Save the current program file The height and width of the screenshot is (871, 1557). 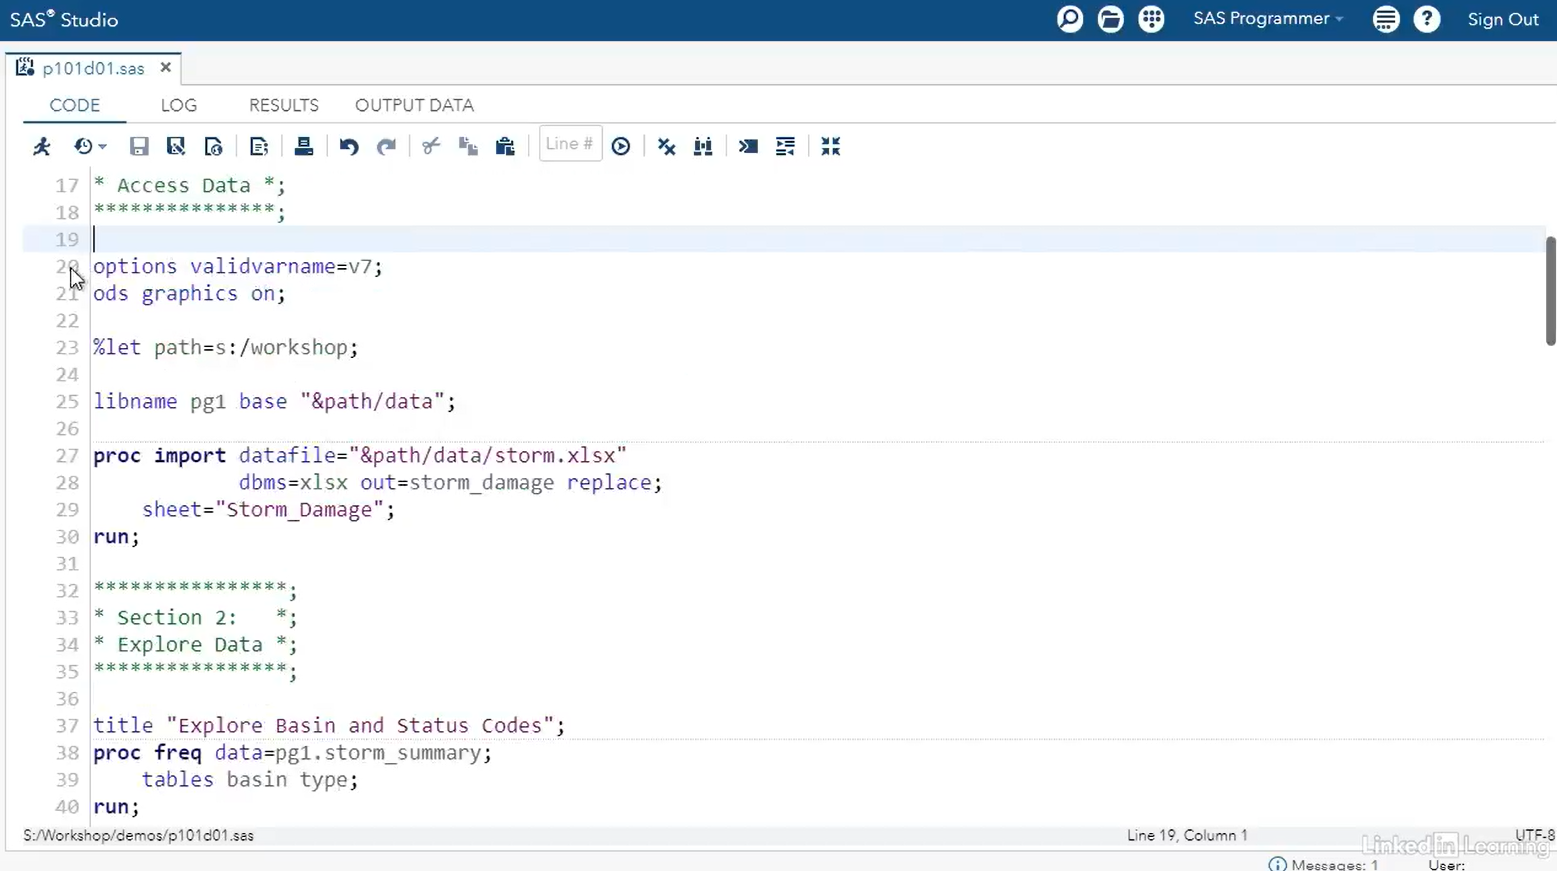click(x=139, y=146)
